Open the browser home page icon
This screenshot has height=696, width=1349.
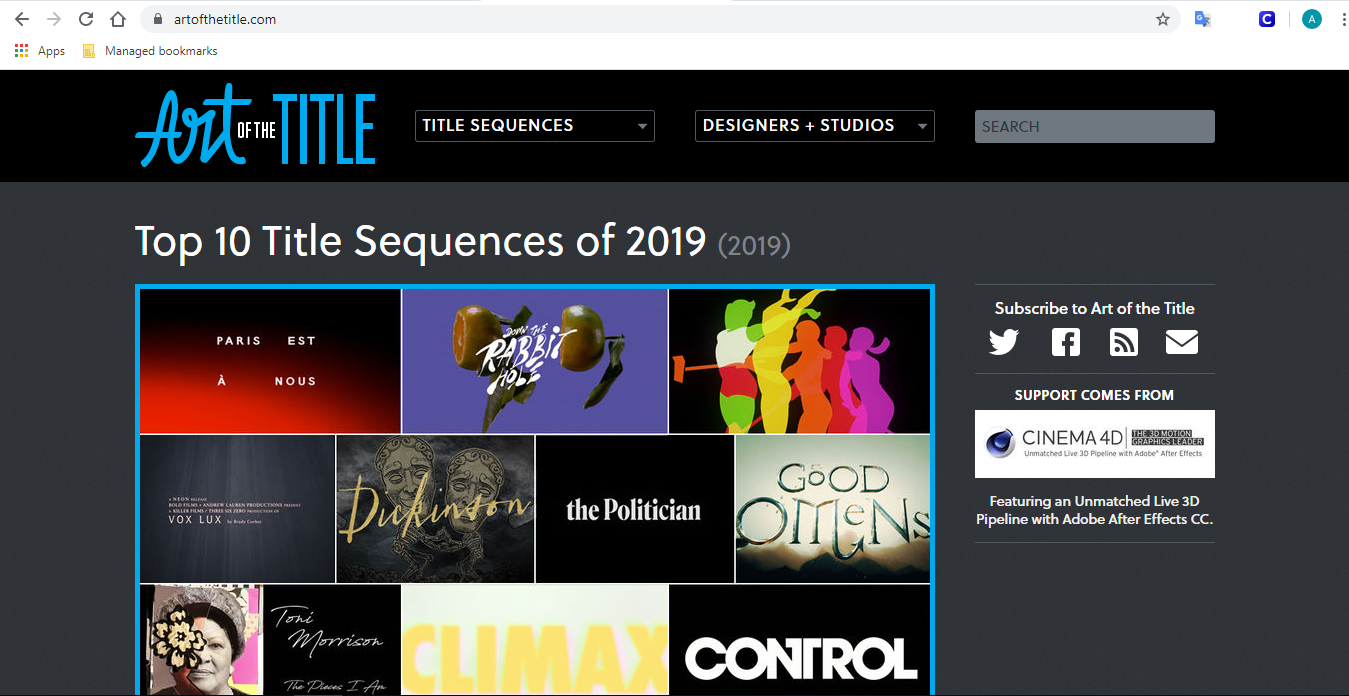pos(118,19)
